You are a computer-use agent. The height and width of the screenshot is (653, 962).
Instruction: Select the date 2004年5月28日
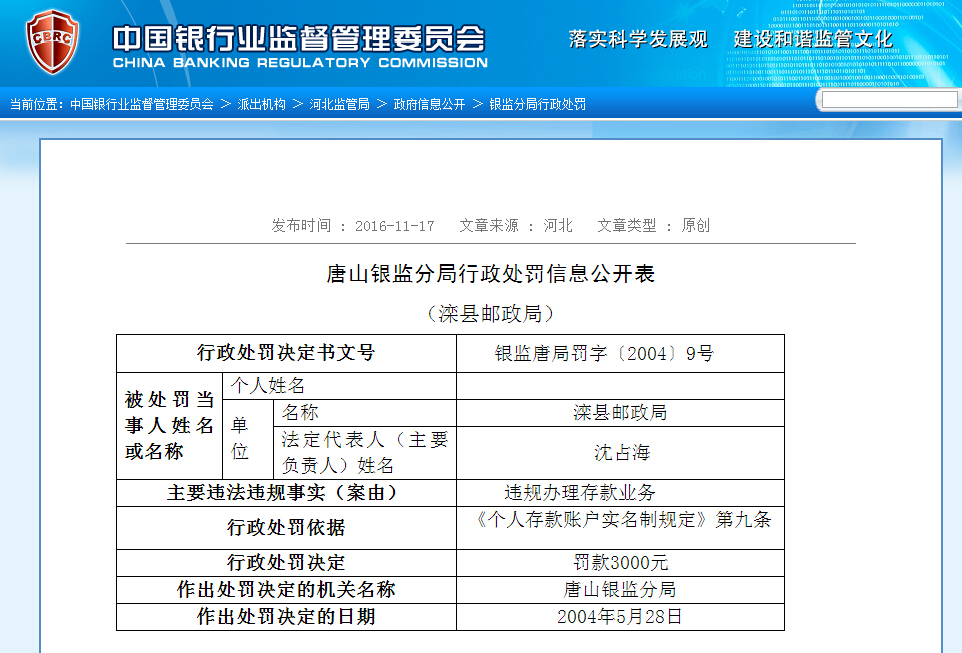click(x=620, y=617)
